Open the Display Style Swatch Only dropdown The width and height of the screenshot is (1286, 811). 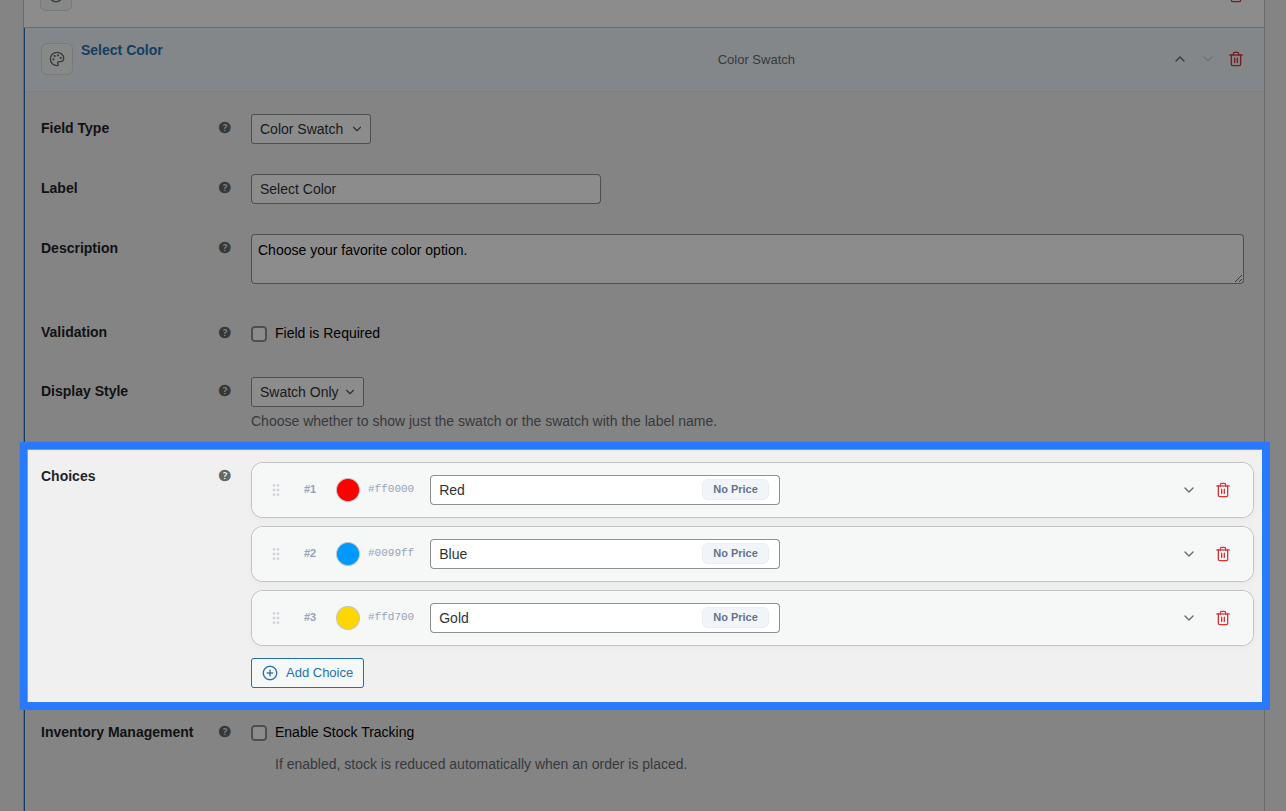coord(307,392)
